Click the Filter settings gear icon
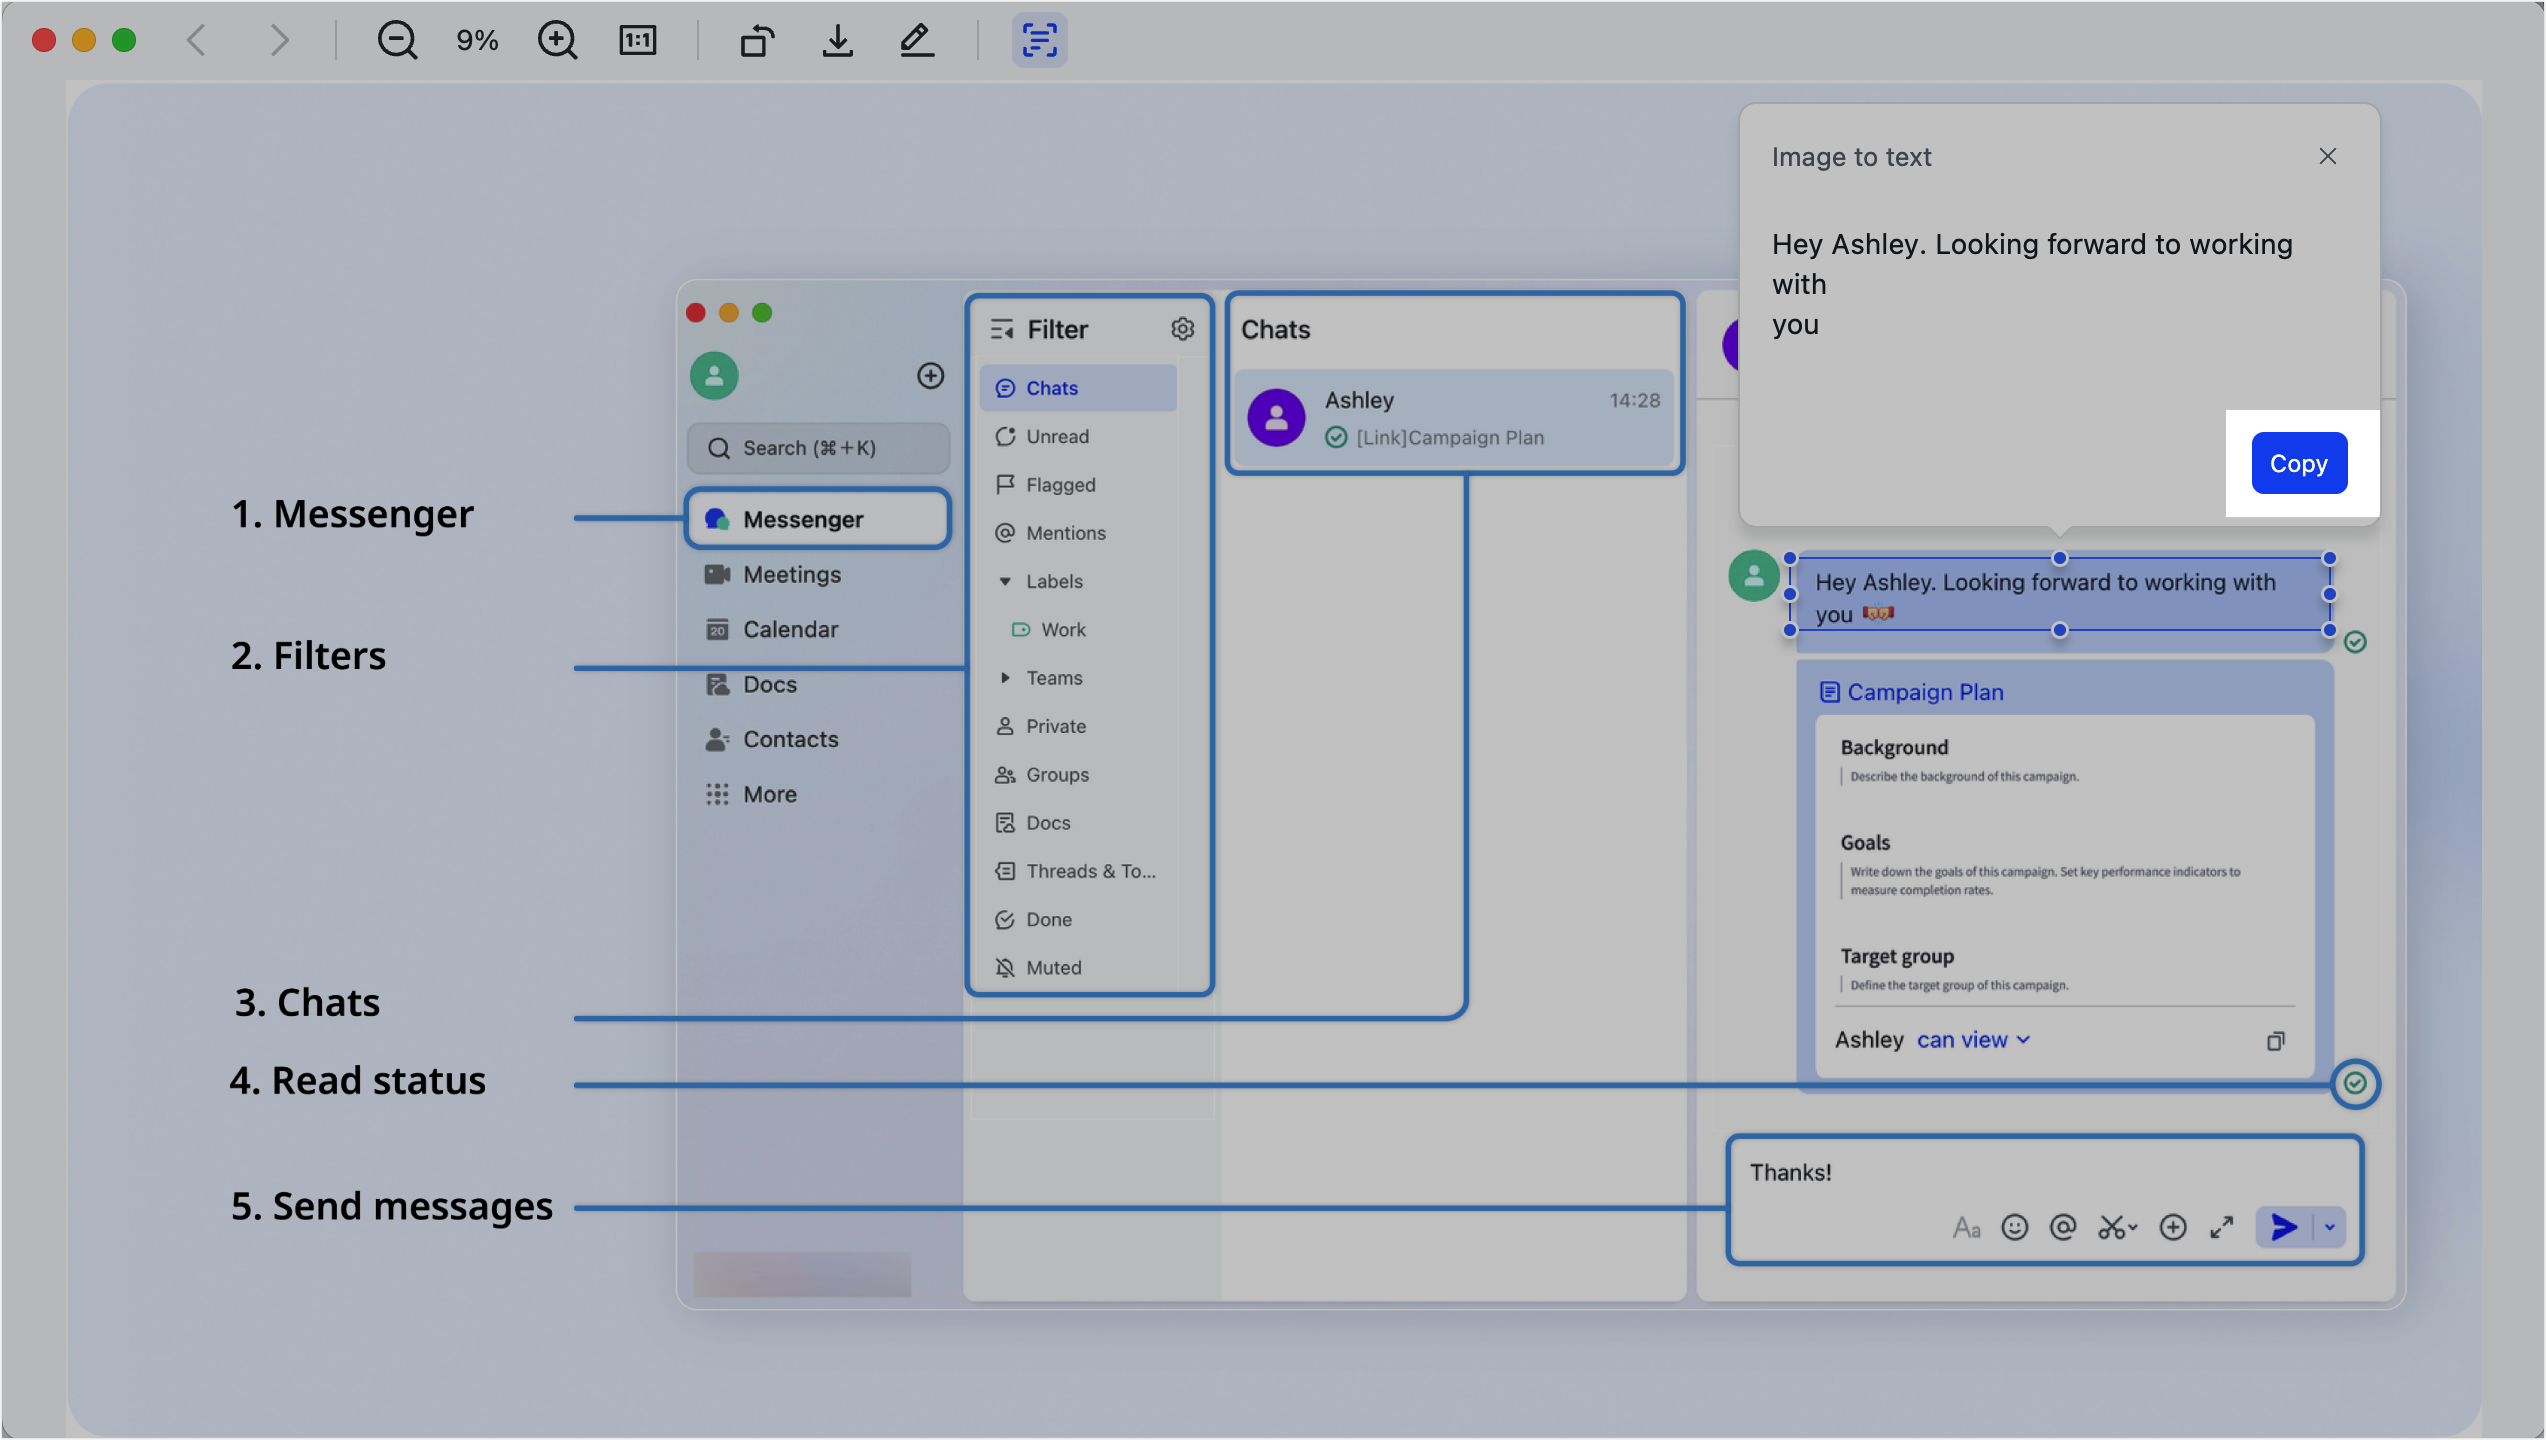The height and width of the screenshot is (1440, 2546). pos(1182,329)
